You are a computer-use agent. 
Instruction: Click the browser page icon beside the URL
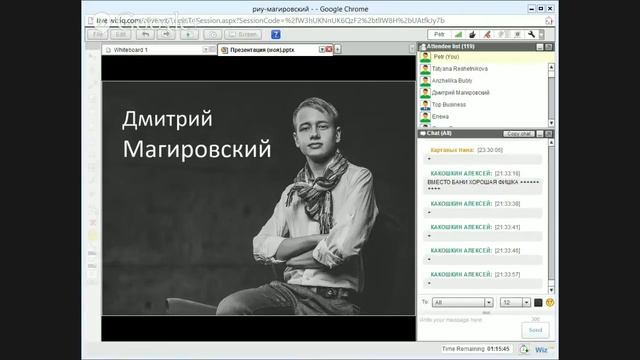click(91, 20)
